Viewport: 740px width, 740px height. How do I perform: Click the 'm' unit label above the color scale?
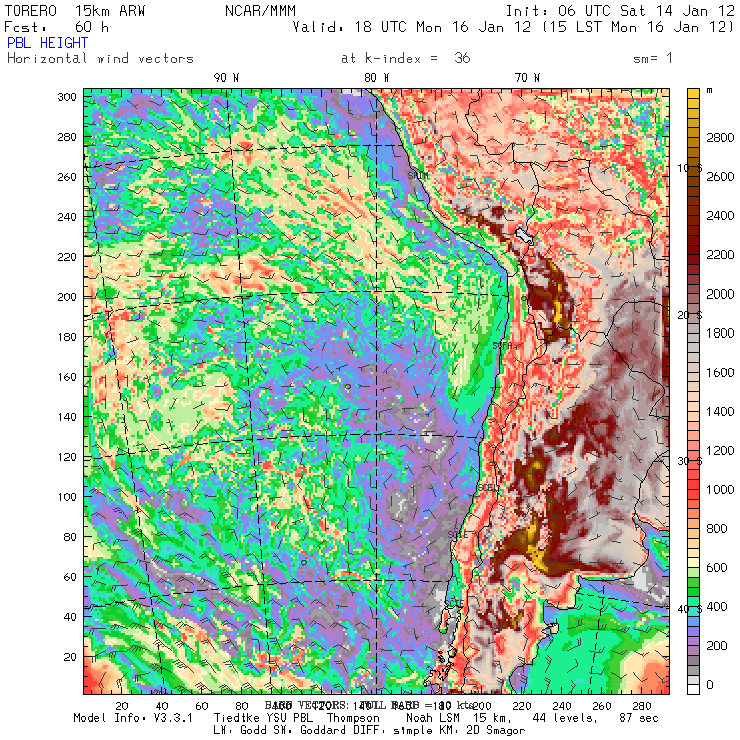[x=709, y=90]
